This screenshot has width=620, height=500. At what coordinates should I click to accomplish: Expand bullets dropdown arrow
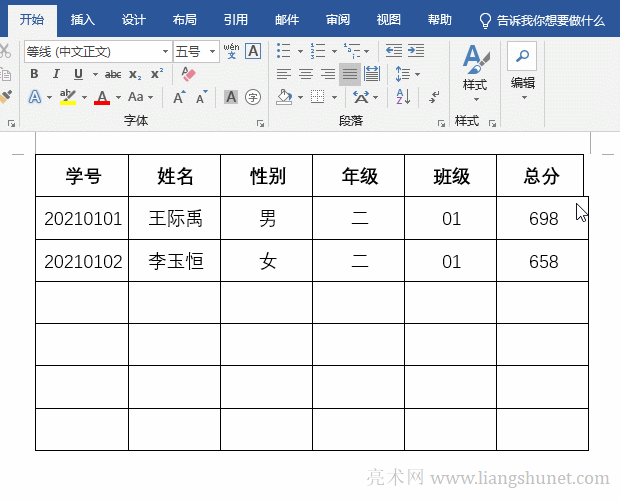300,51
